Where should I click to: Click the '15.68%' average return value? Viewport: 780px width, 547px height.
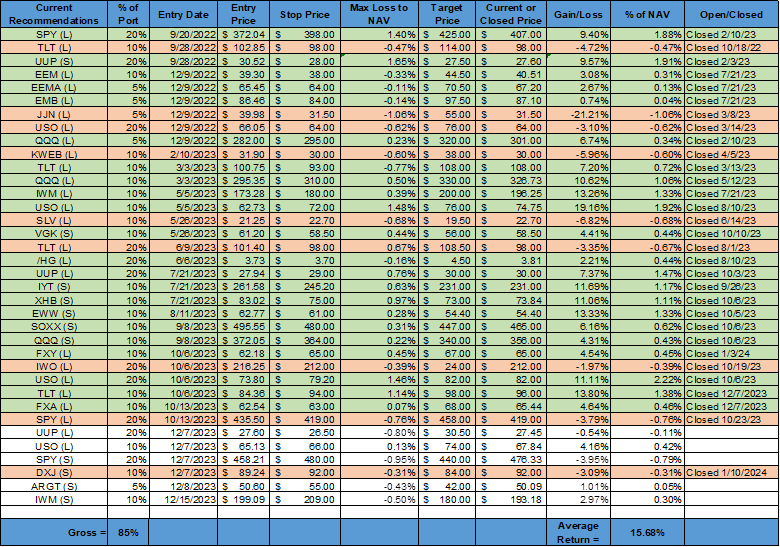pyautogui.click(x=647, y=533)
